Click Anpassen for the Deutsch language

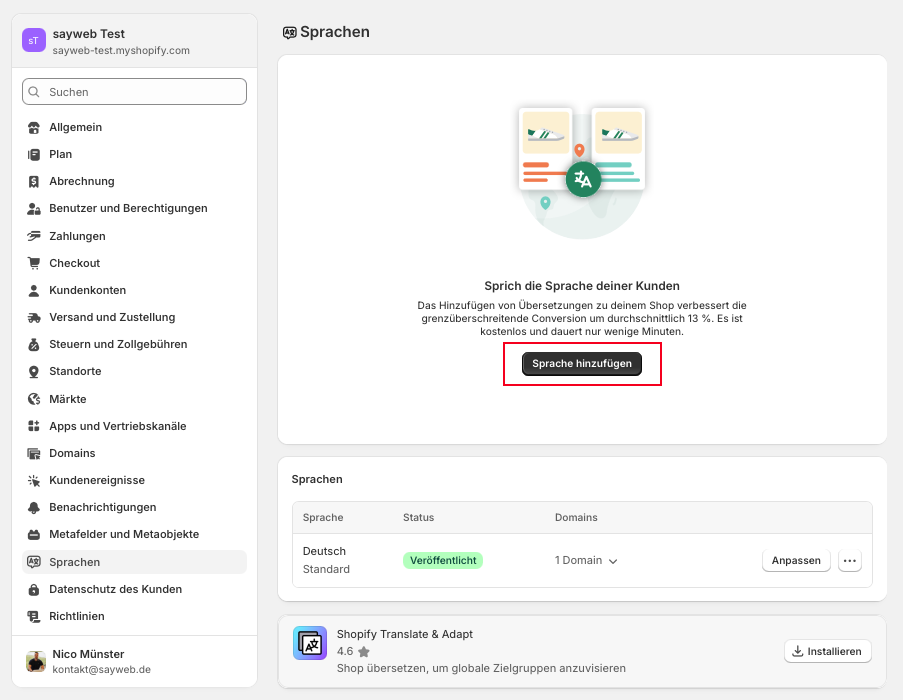click(x=796, y=561)
